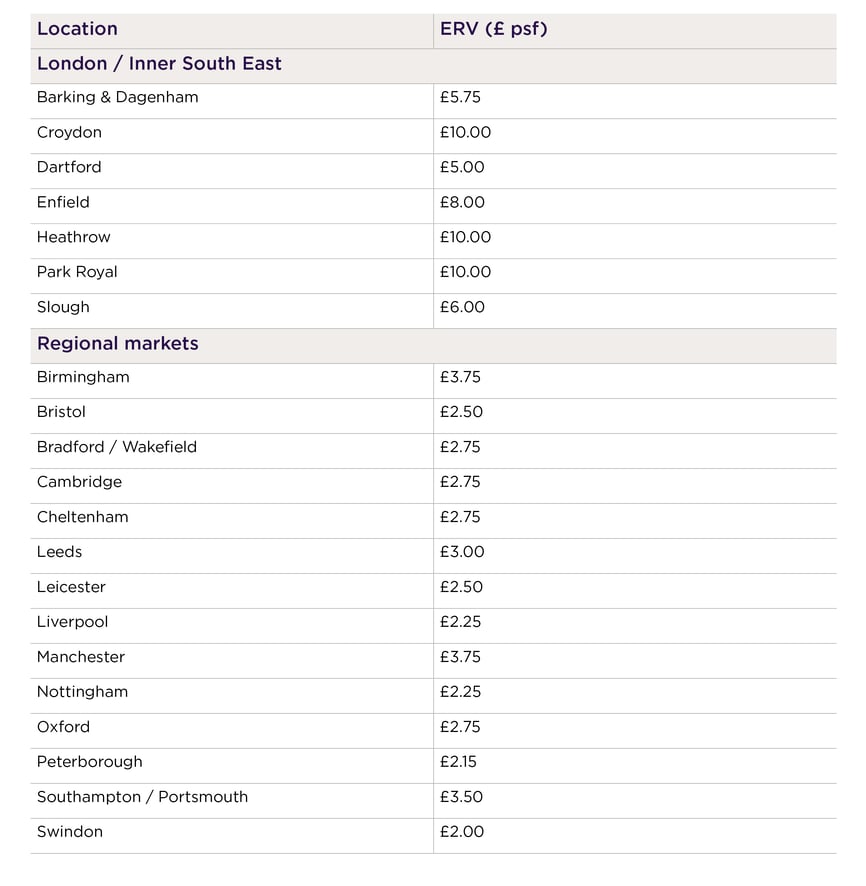Select the Park Royal row label

coord(77,273)
